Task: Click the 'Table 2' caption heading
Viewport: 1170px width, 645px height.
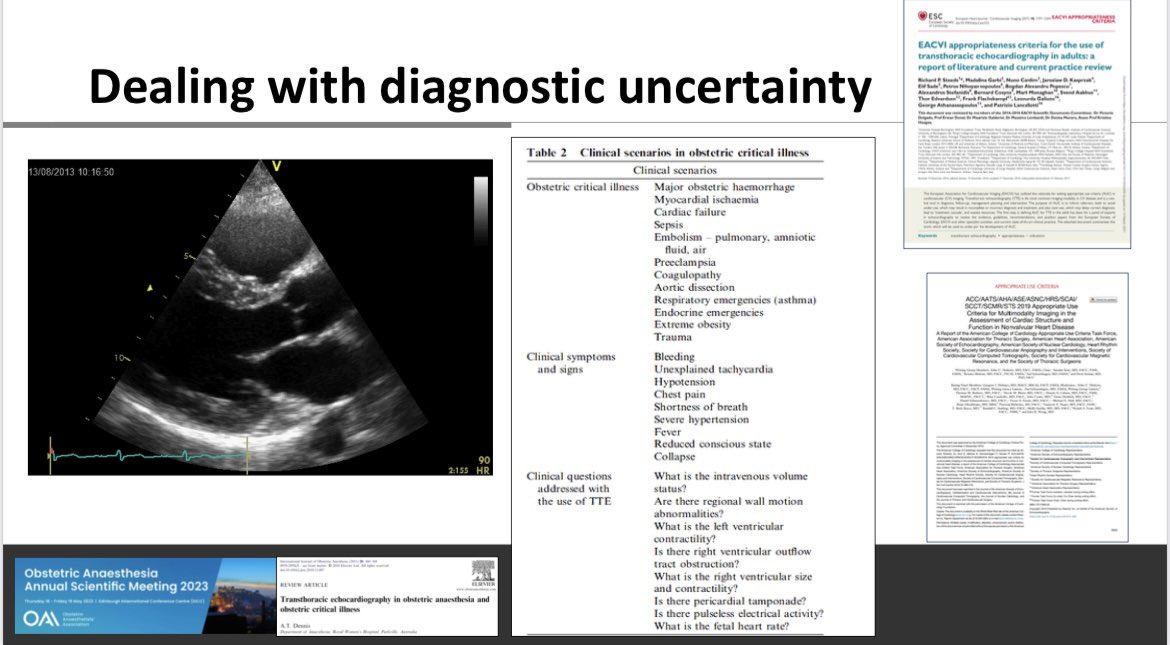Action: tap(667, 152)
